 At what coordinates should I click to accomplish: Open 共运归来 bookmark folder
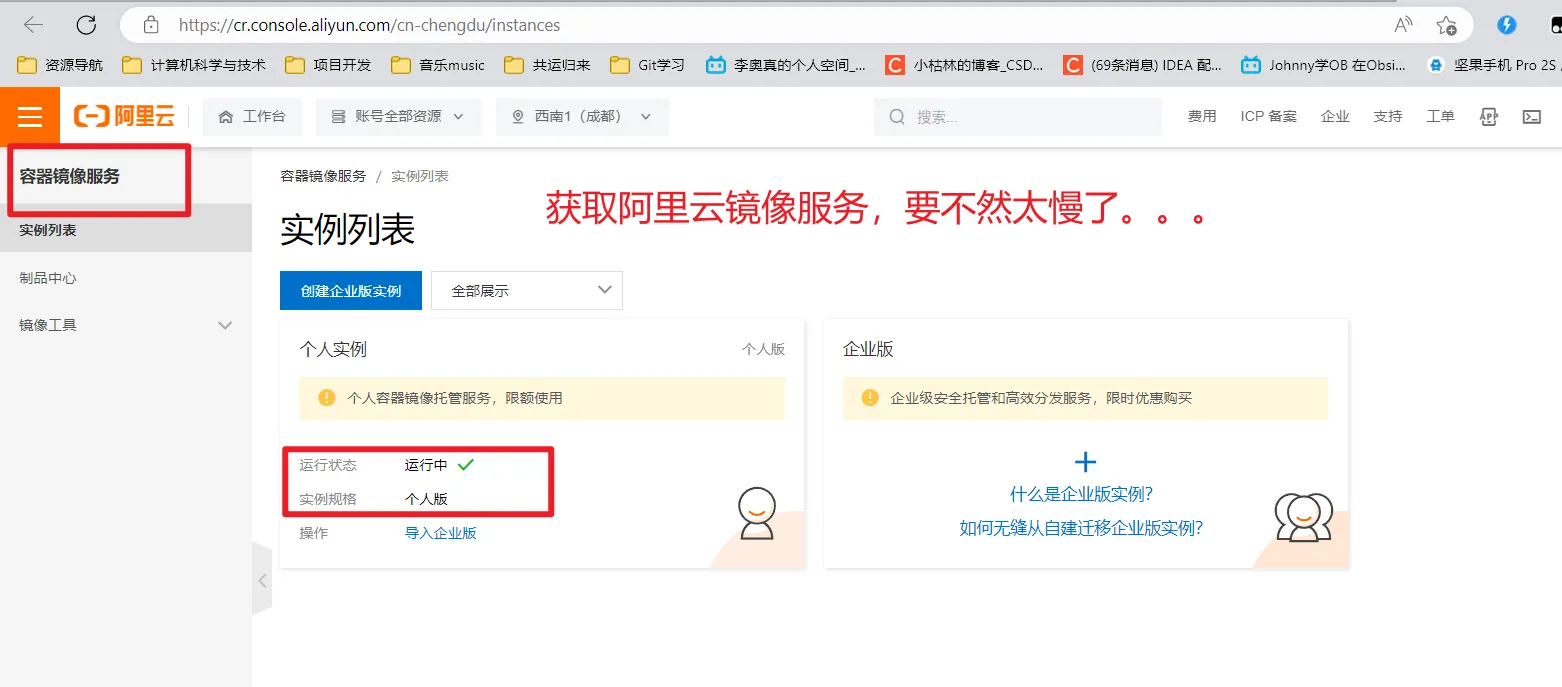[547, 65]
